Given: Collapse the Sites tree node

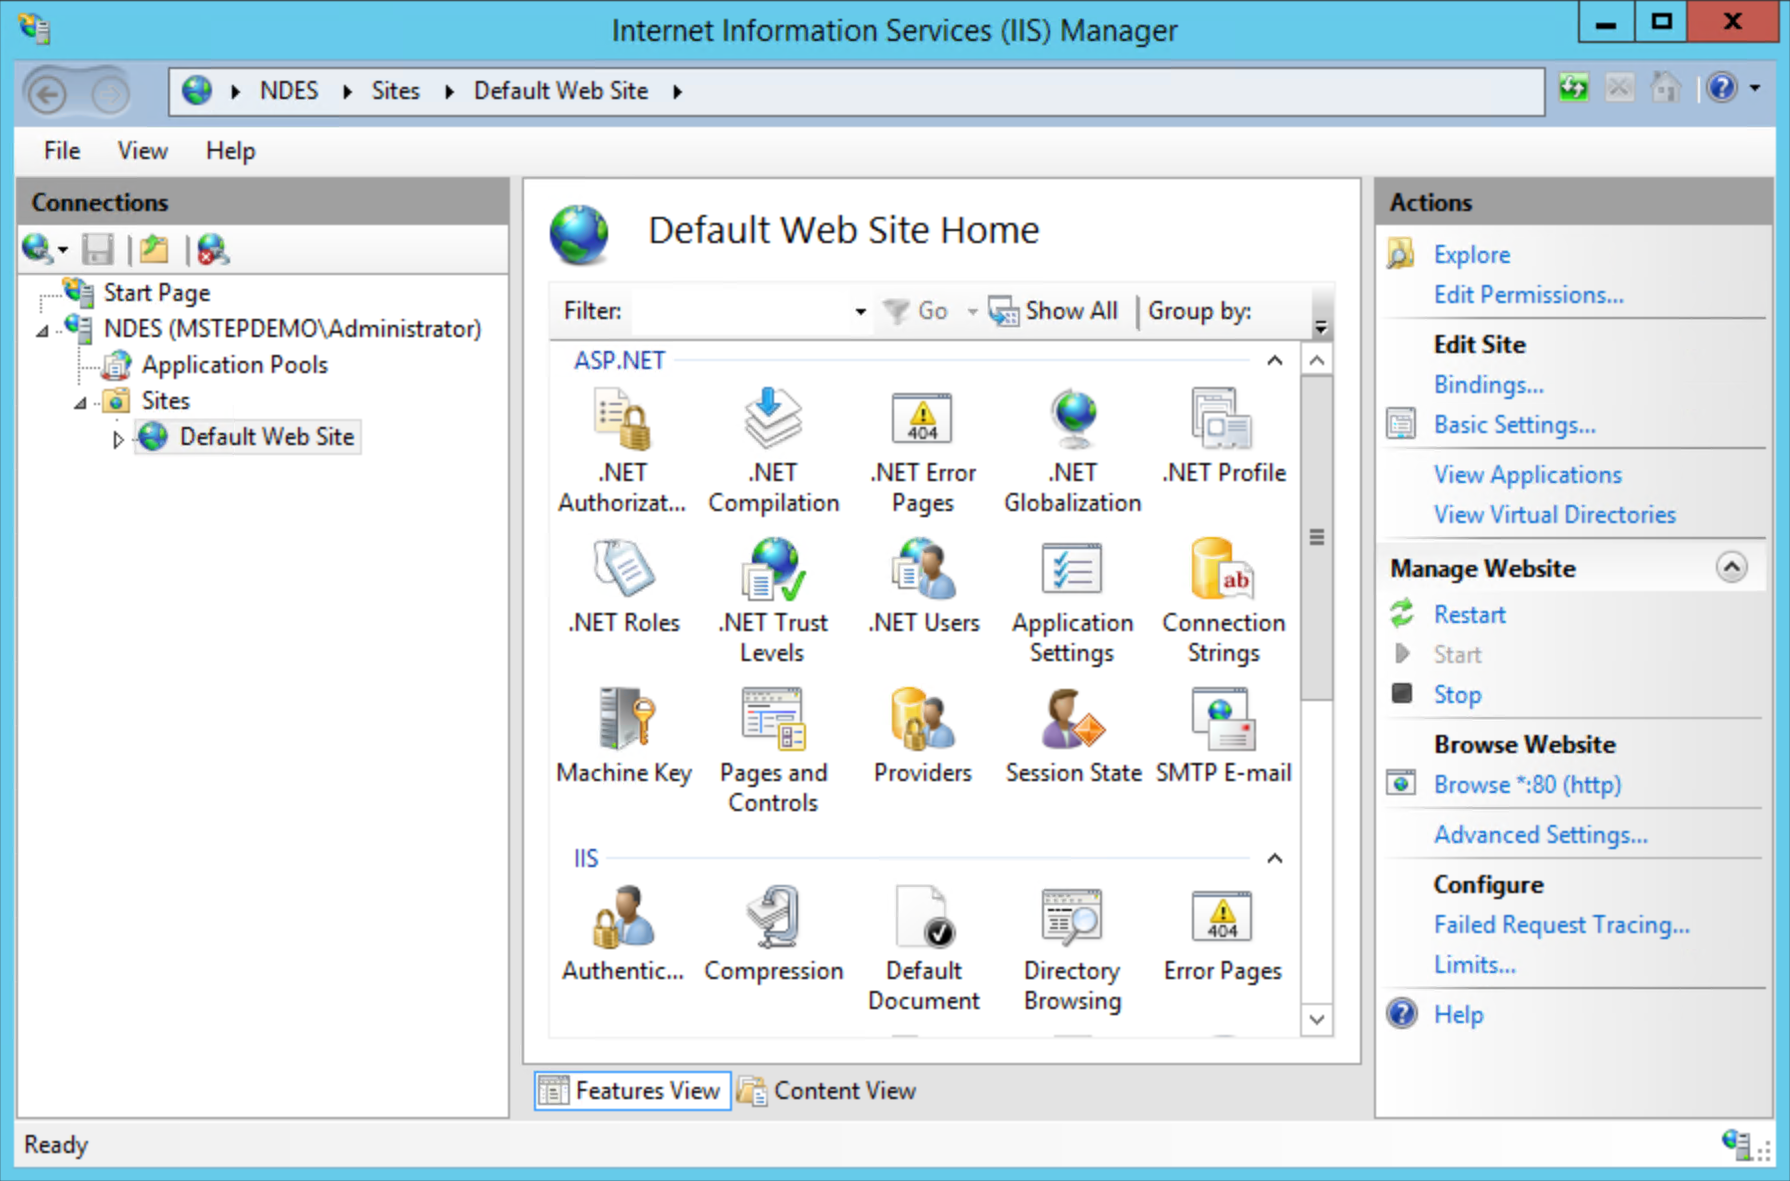Looking at the screenshot, I should [x=80, y=403].
